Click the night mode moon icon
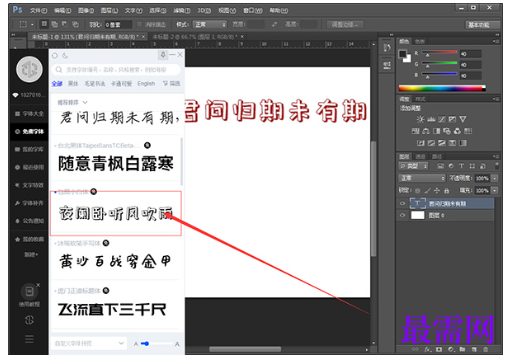513x361 pixels. (65, 56)
